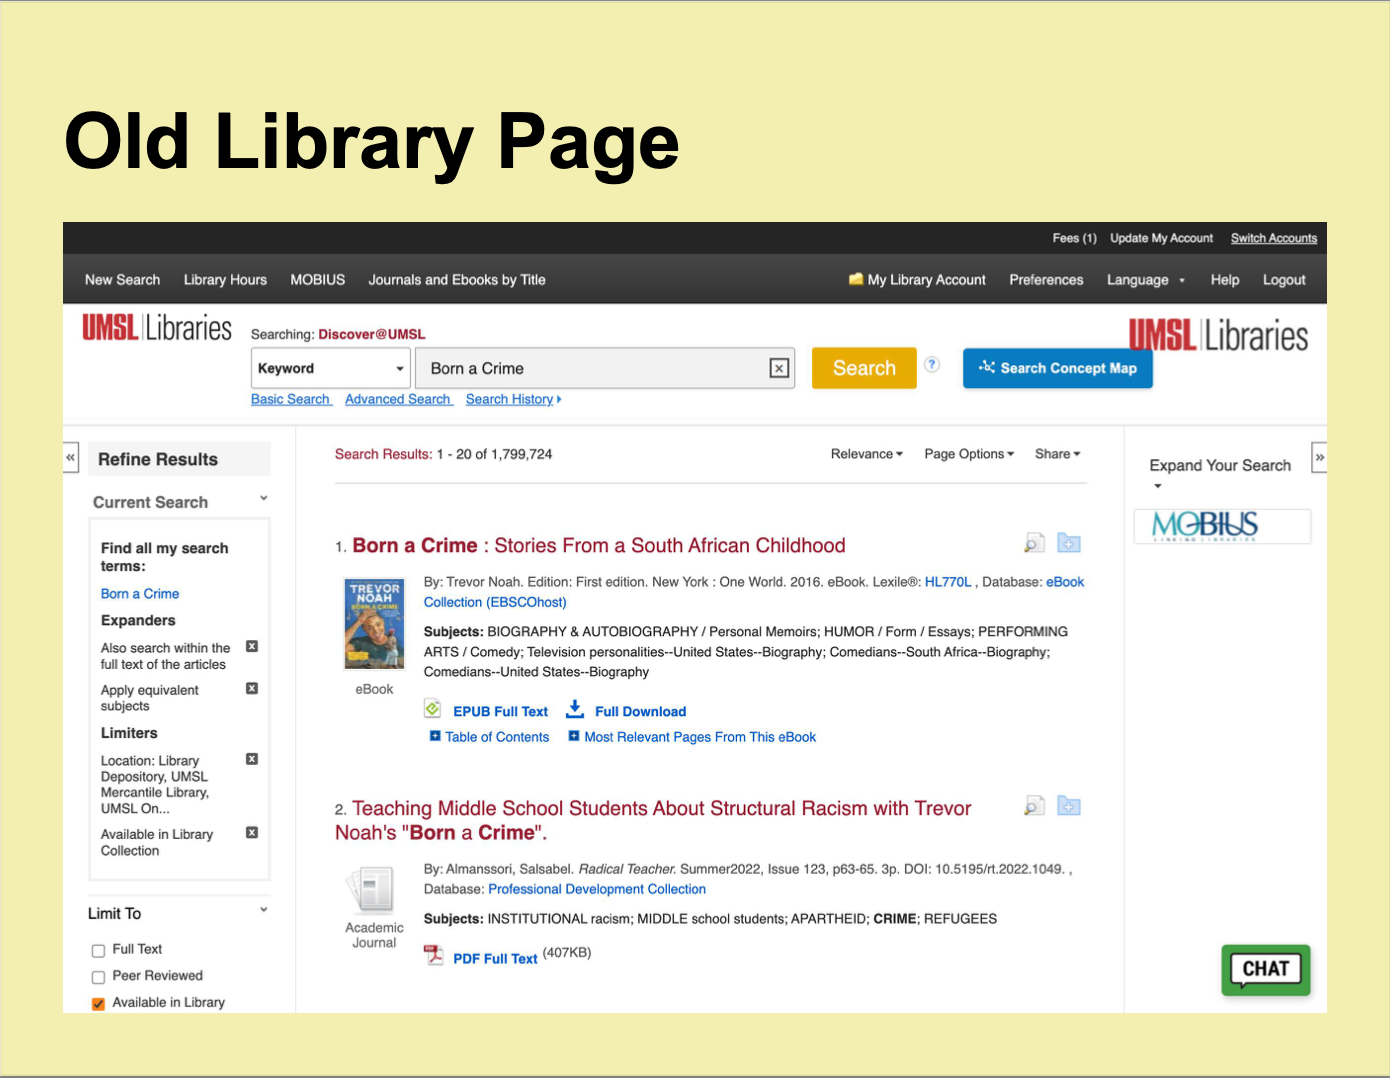Expand Table of Contents
1390x1078 pixels.
click(489, 737)
